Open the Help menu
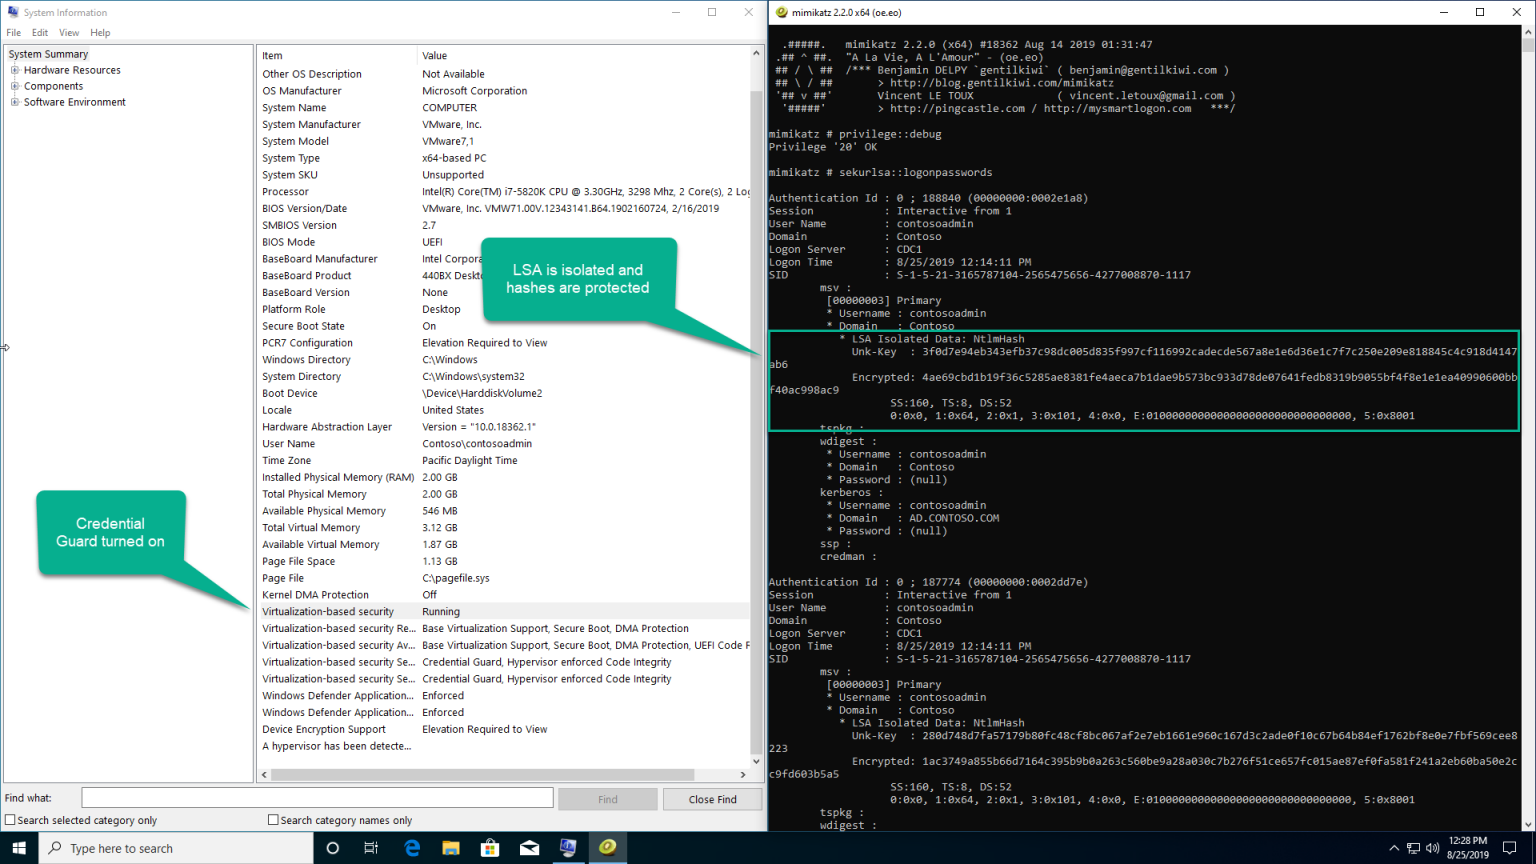The image size is (1536, 864). pyautogui.click(x=100, y=33)
